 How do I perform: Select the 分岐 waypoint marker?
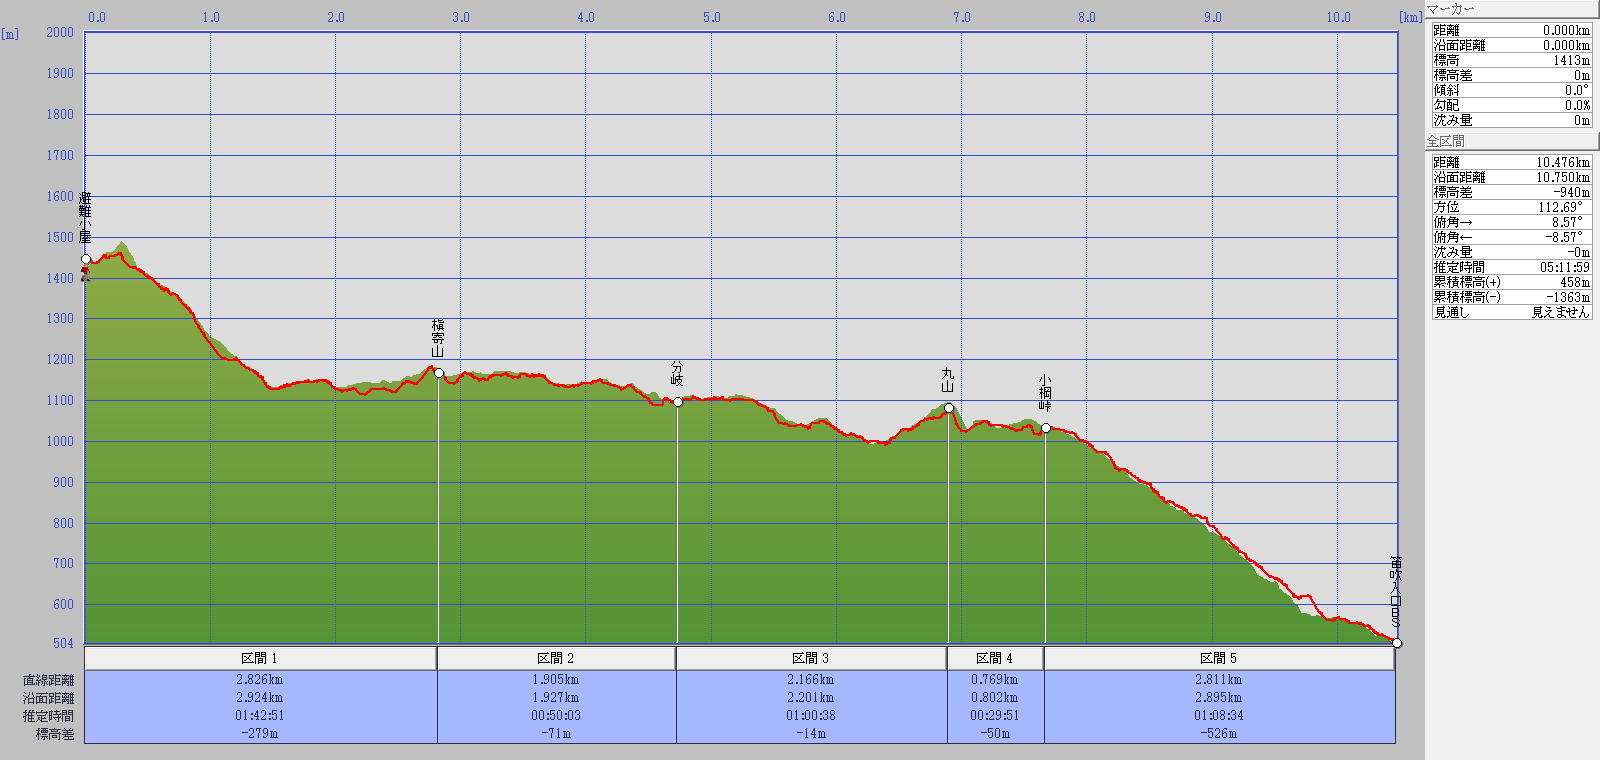(678, 402)
